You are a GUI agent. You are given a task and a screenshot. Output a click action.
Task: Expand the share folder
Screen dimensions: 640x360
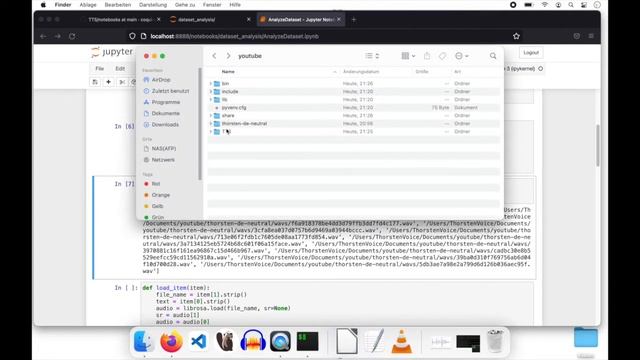[x=211, y=116]
